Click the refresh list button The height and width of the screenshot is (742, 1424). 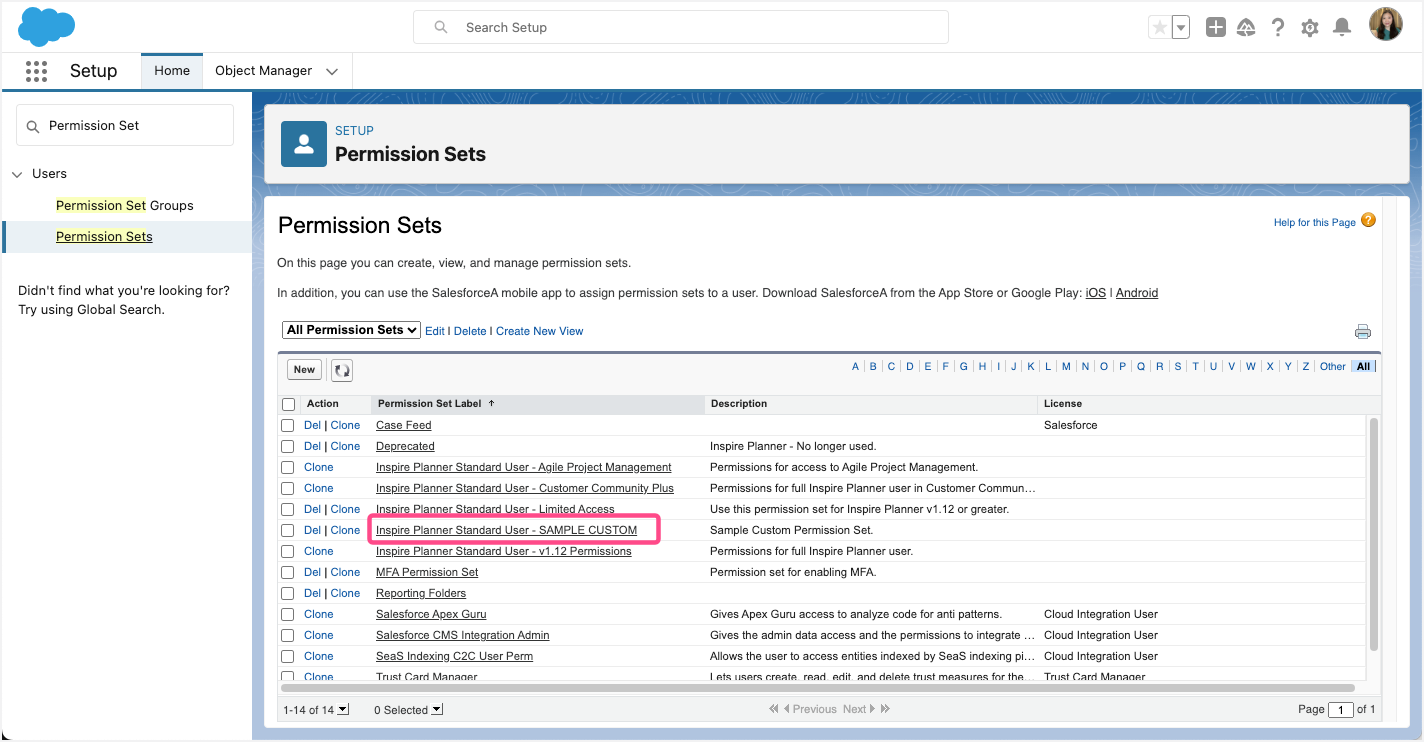(x=342, y=370)
